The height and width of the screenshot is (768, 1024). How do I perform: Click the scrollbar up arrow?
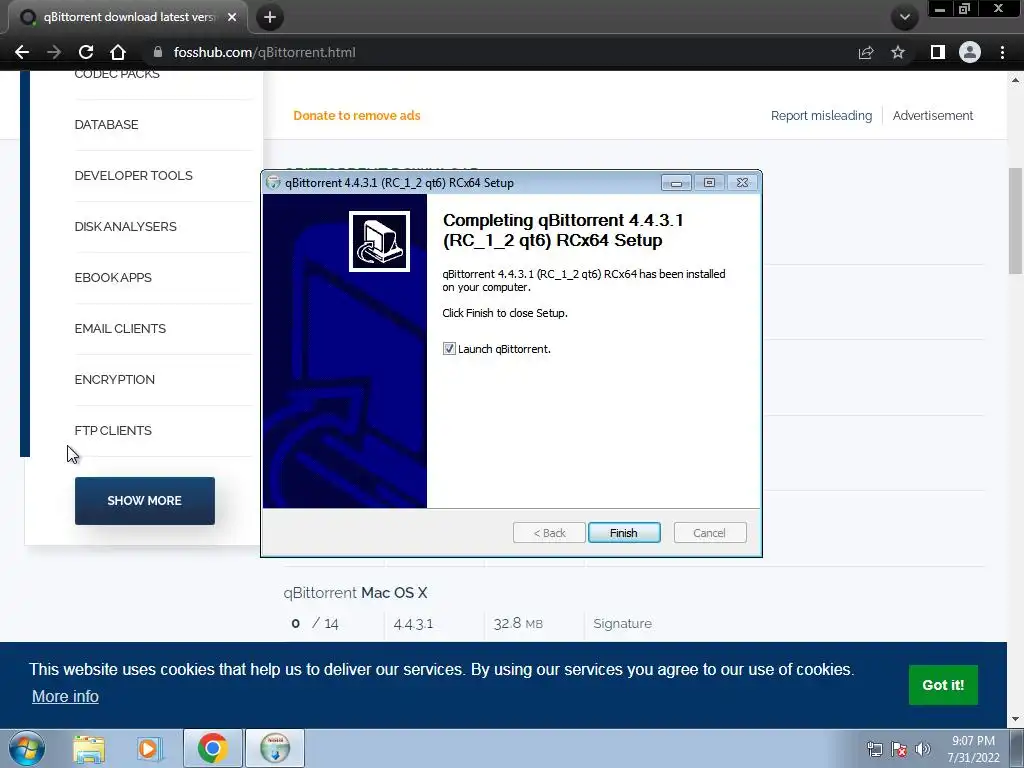tap(1015, 80)
